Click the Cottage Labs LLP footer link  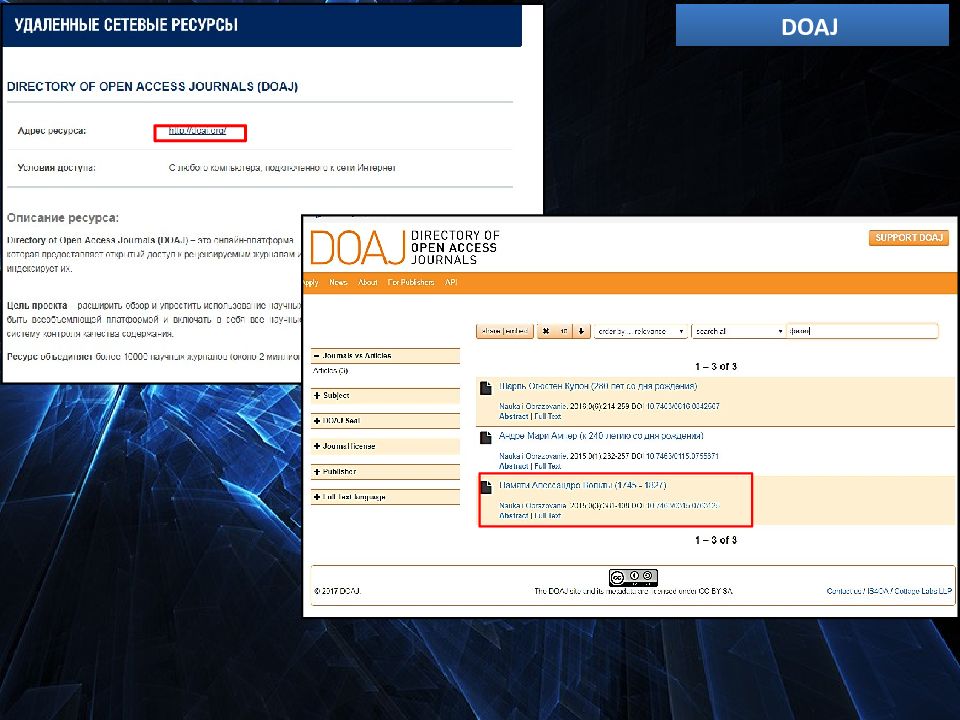click(923, 591)
